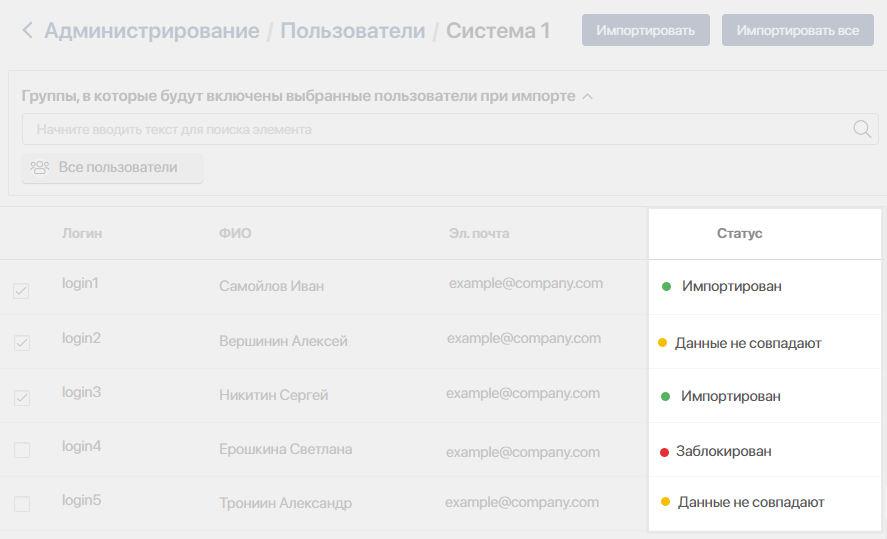
Task: Click red status dot for Заблокирован
Action: coord(665,452)
